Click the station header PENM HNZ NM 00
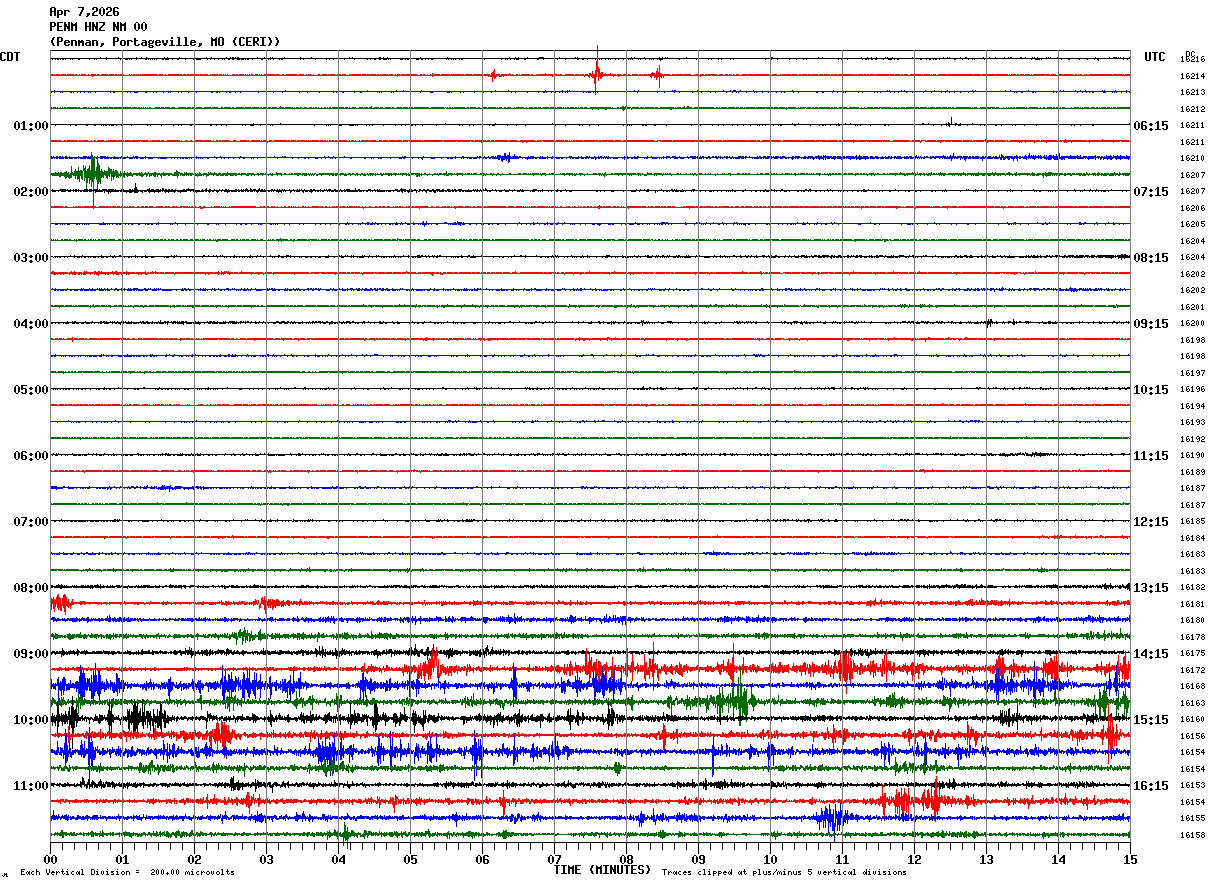The width and height of the screenshot is (1210, 886). (x=98, y=27)
